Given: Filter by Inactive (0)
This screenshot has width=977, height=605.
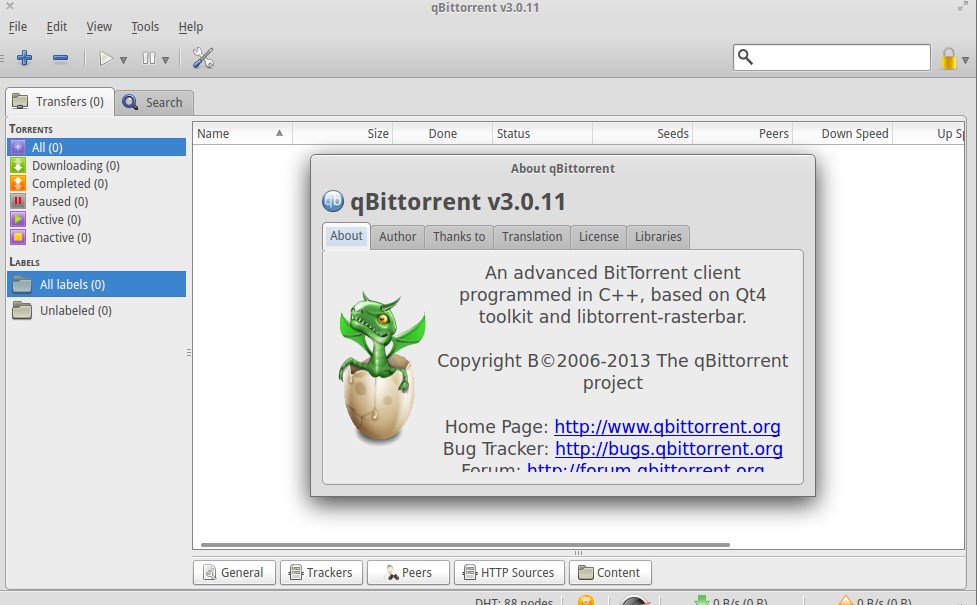Looking at the screenshot, I should coord(97,237).
